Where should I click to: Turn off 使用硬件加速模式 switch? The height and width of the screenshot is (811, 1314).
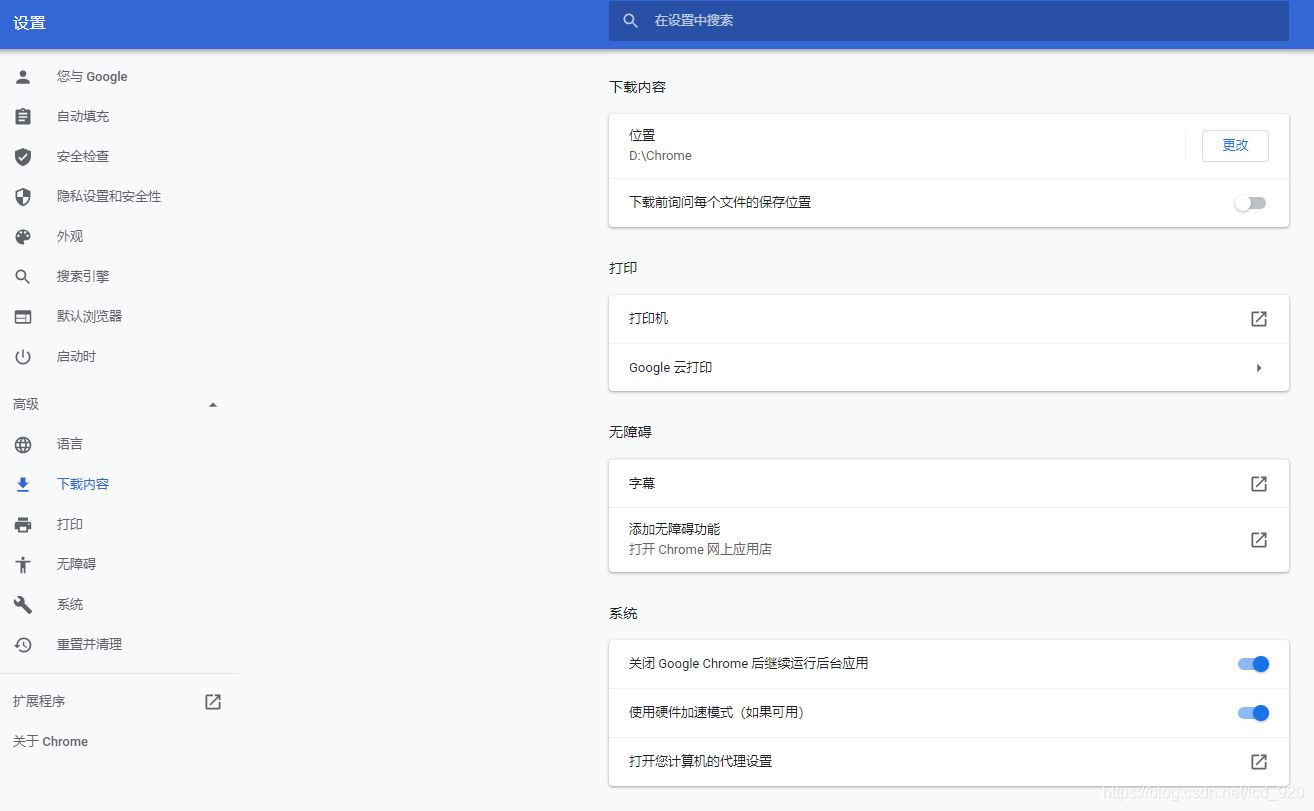[x=1253, y=713]
